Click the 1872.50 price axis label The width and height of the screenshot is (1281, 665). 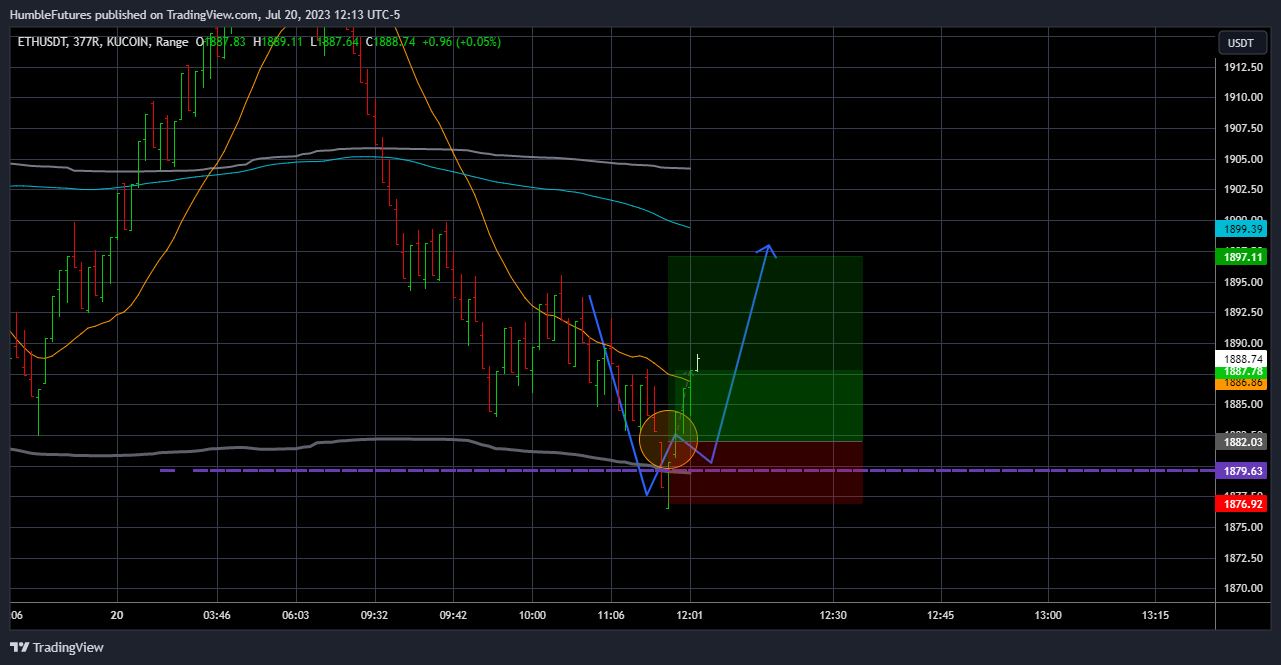[1241, 557]
